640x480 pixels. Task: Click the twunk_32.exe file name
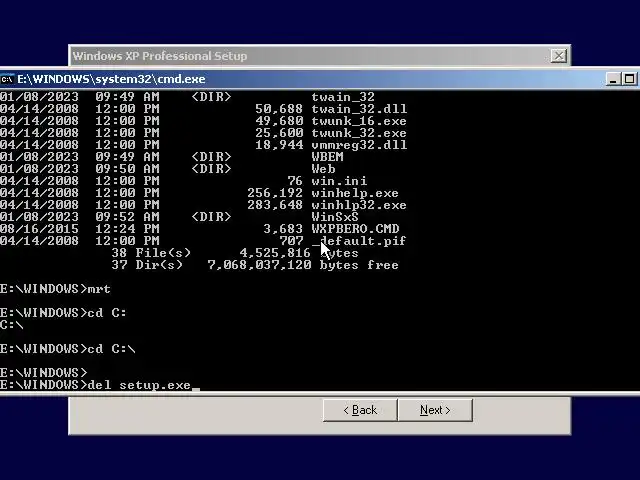[359, 133]
